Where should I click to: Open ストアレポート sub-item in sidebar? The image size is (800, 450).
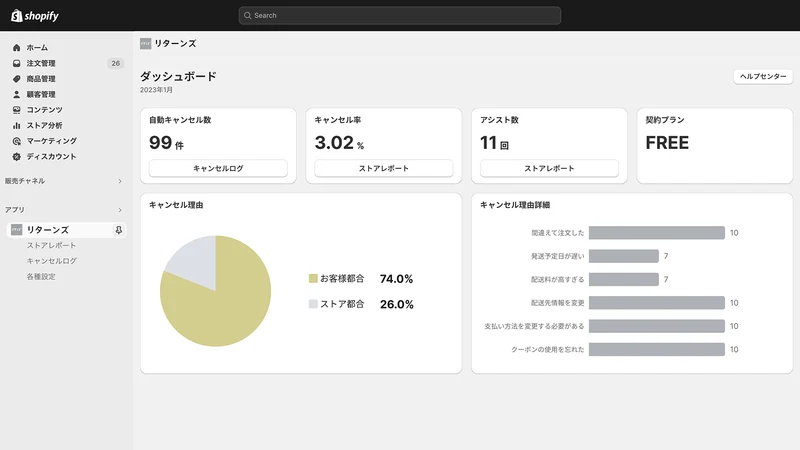(x=51, y=245)
